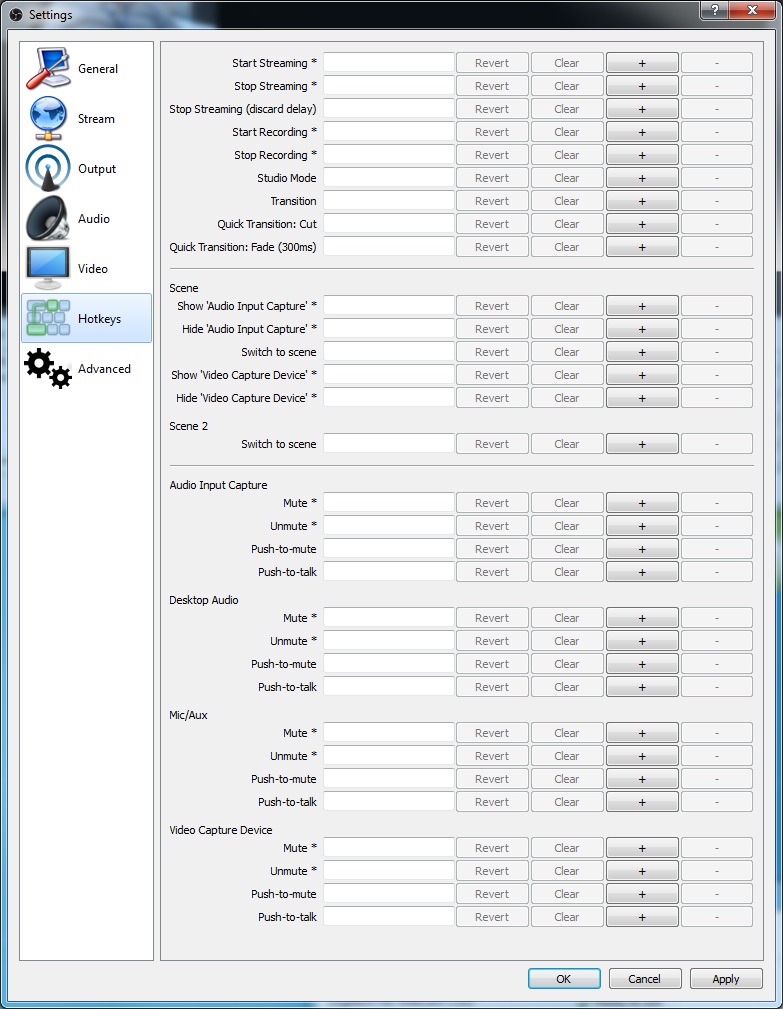Clear Video Capture Device Push-to-mute hotkey
Screen dimensions: 783x1009
point(567,894)
